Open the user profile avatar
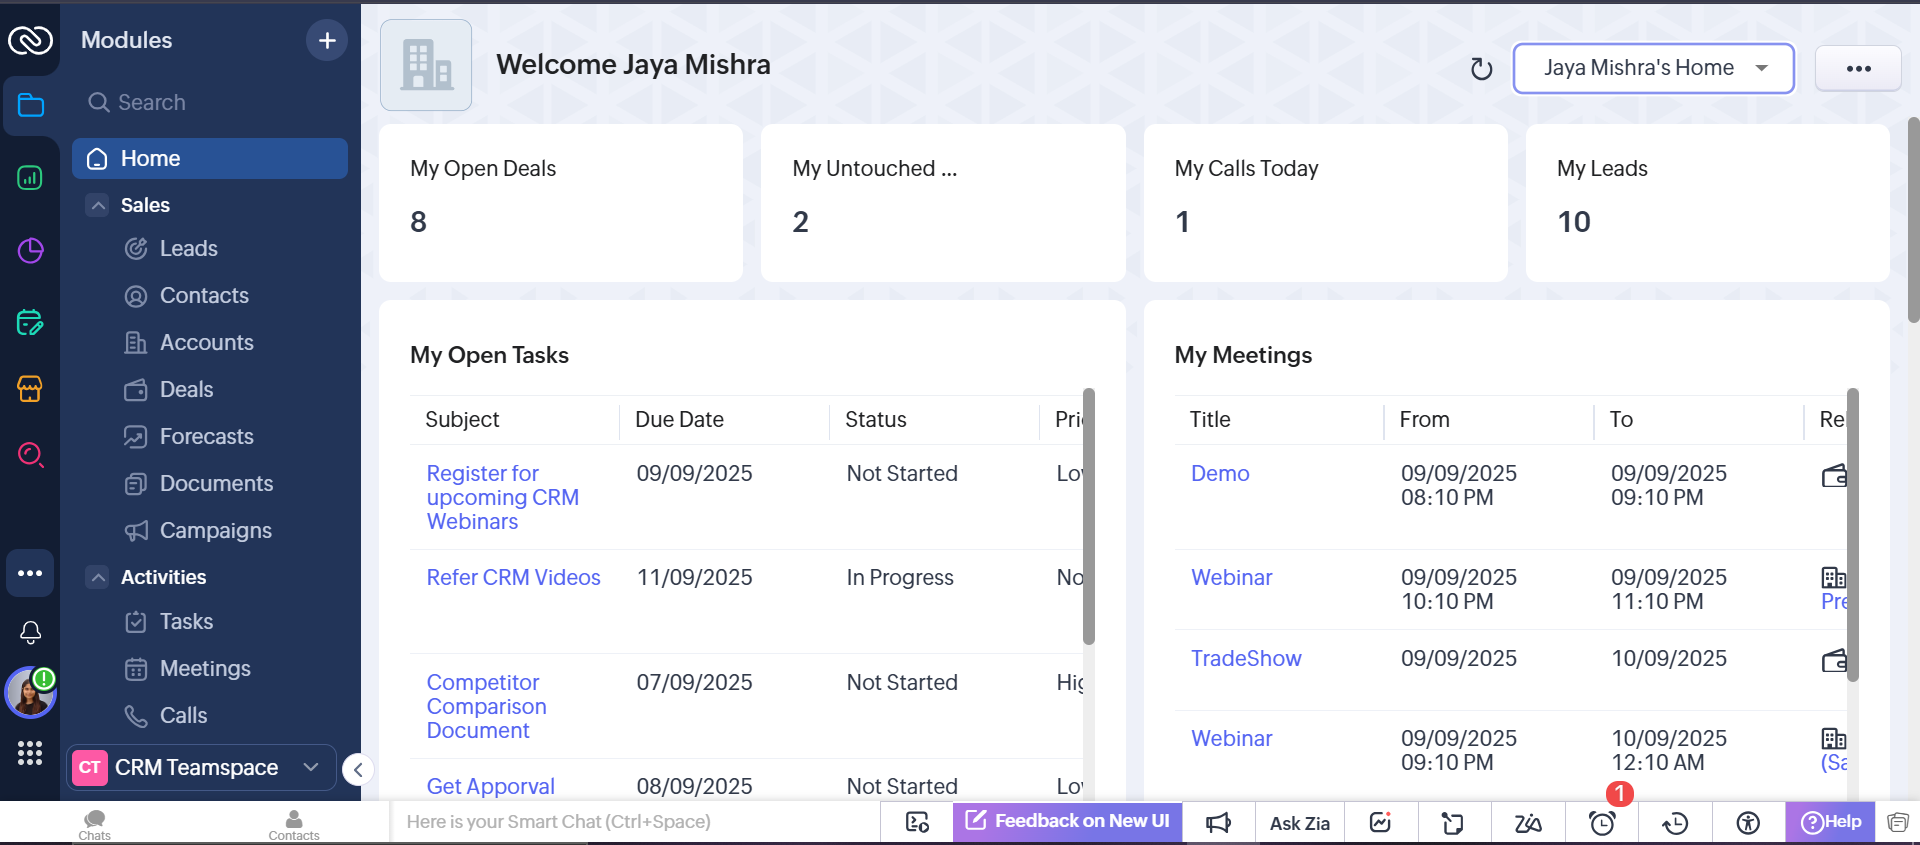1920x845 pixels. point(30,692)
